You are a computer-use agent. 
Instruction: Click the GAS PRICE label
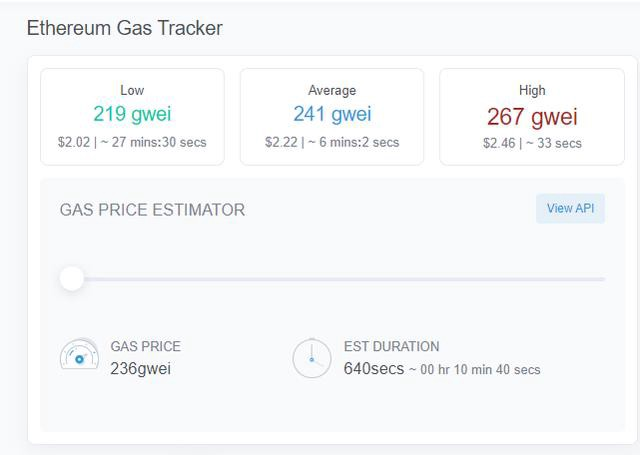point(145,346)
